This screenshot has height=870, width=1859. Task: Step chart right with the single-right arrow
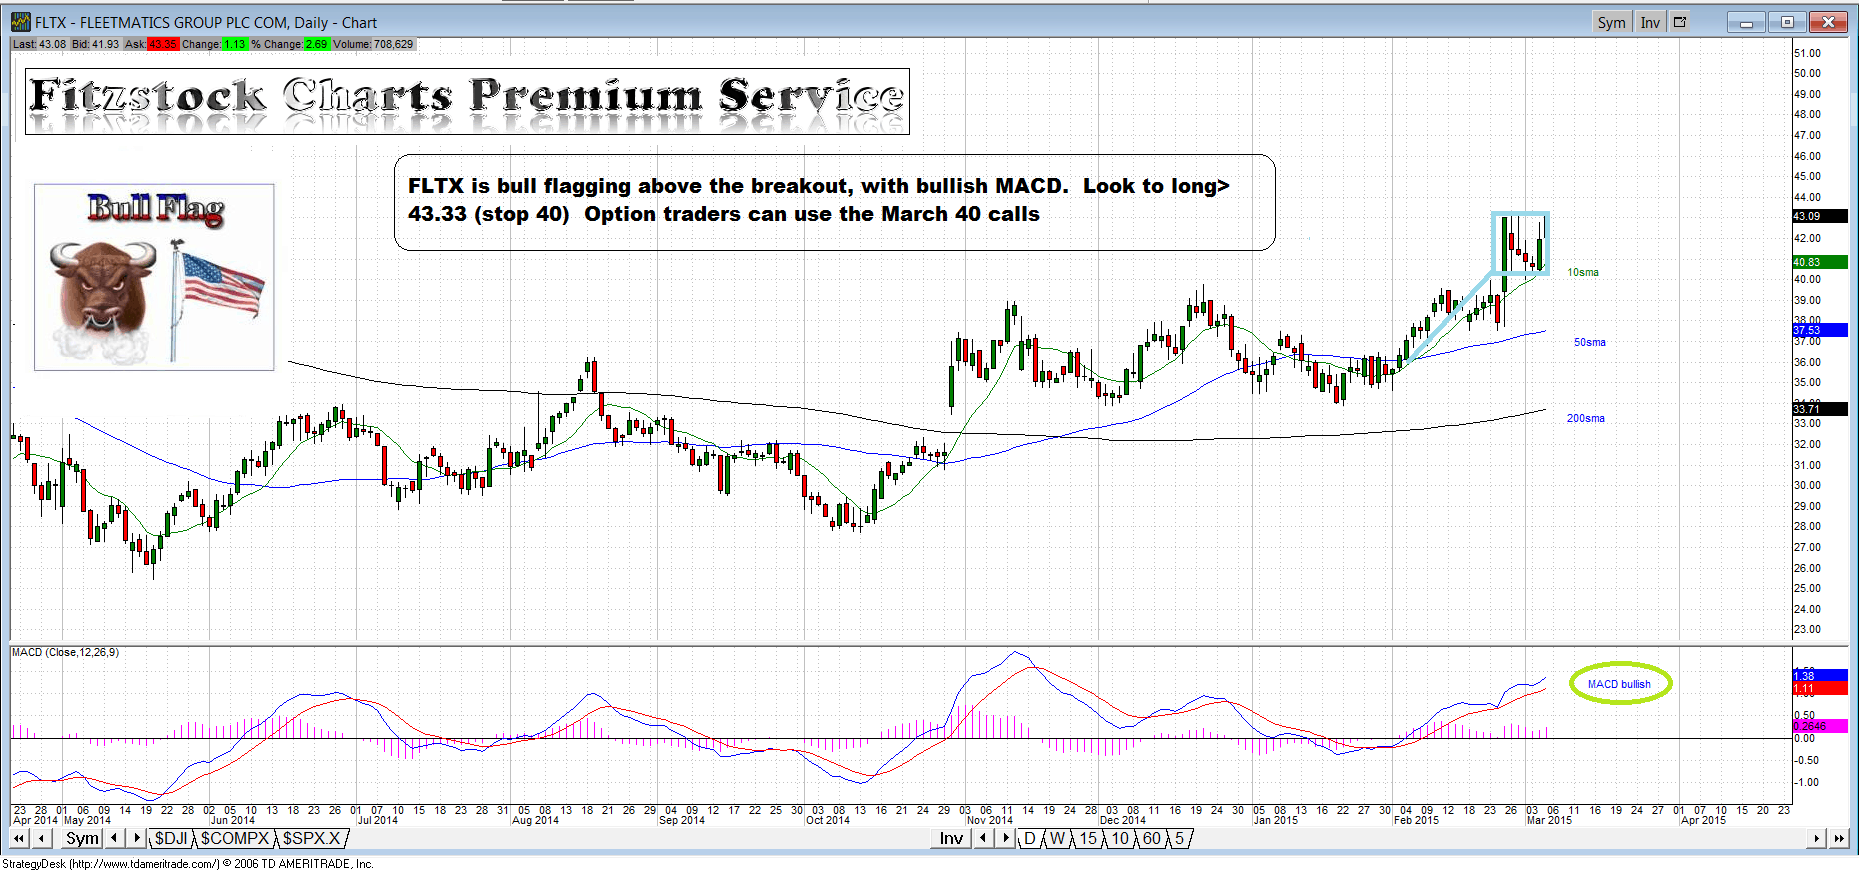tap(1817, 839)
